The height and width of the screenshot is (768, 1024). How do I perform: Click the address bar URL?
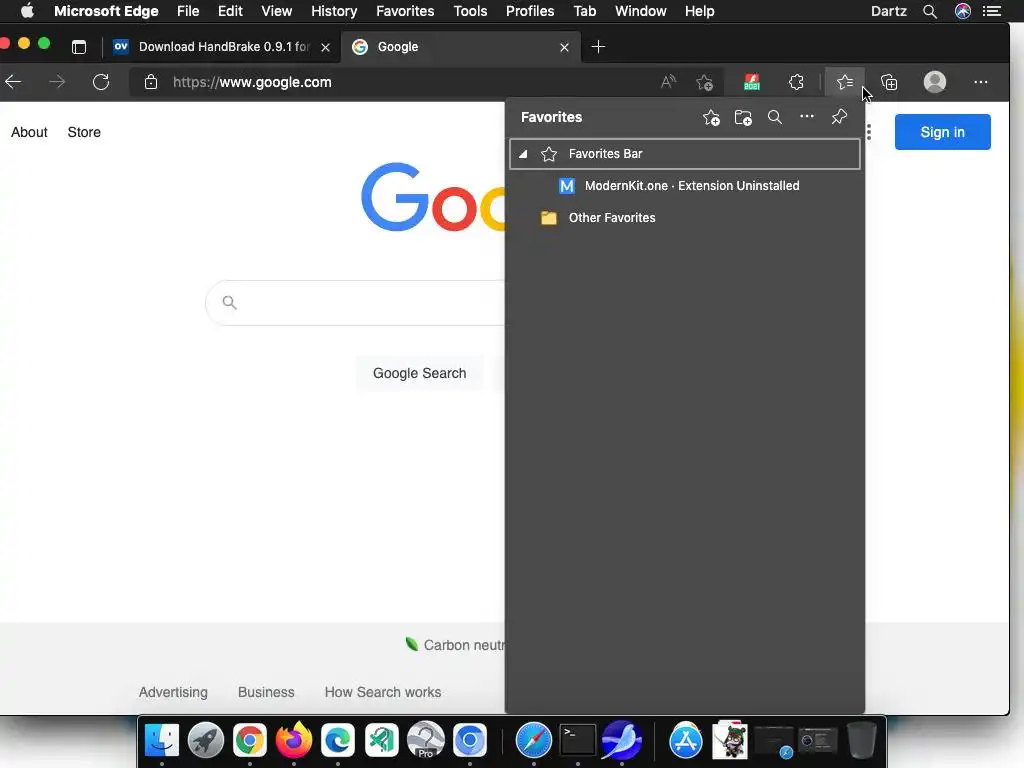252,82
